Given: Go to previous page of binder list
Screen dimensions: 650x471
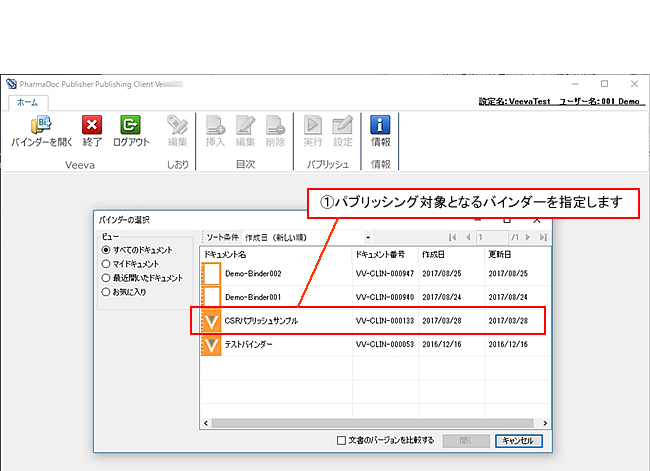Looking at the screenshot, I should point(468,237).
